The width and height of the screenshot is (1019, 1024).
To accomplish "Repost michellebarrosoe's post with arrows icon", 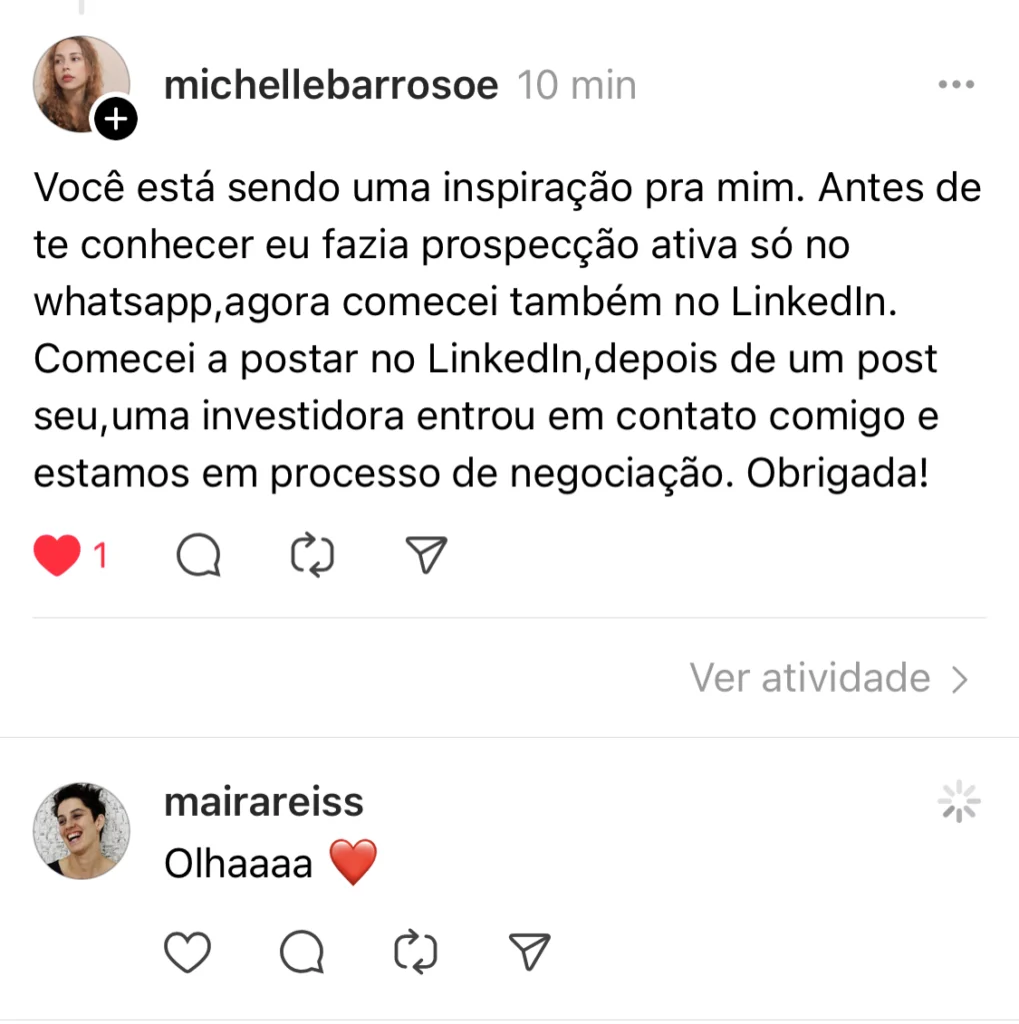I will point(312,555).
